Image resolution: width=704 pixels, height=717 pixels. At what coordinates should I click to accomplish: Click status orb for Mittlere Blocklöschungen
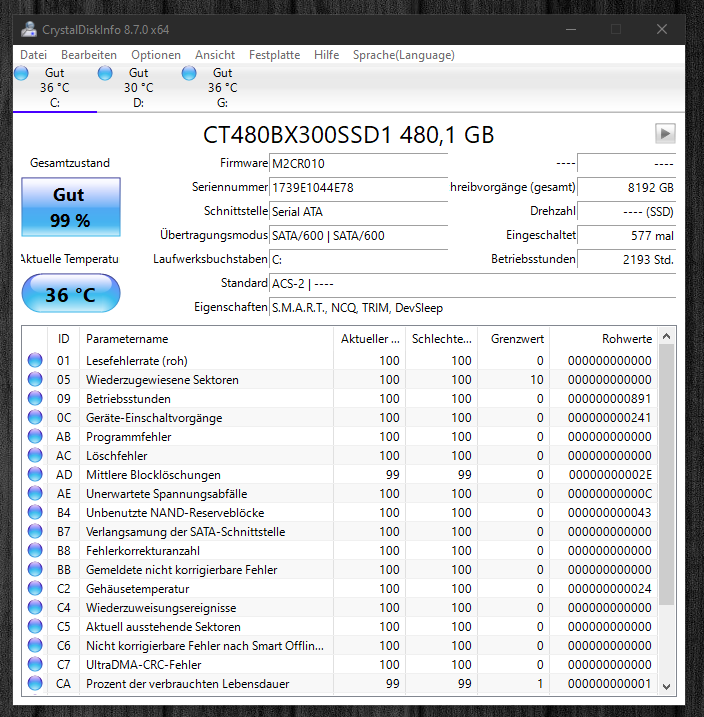click(x=35, y=475)
